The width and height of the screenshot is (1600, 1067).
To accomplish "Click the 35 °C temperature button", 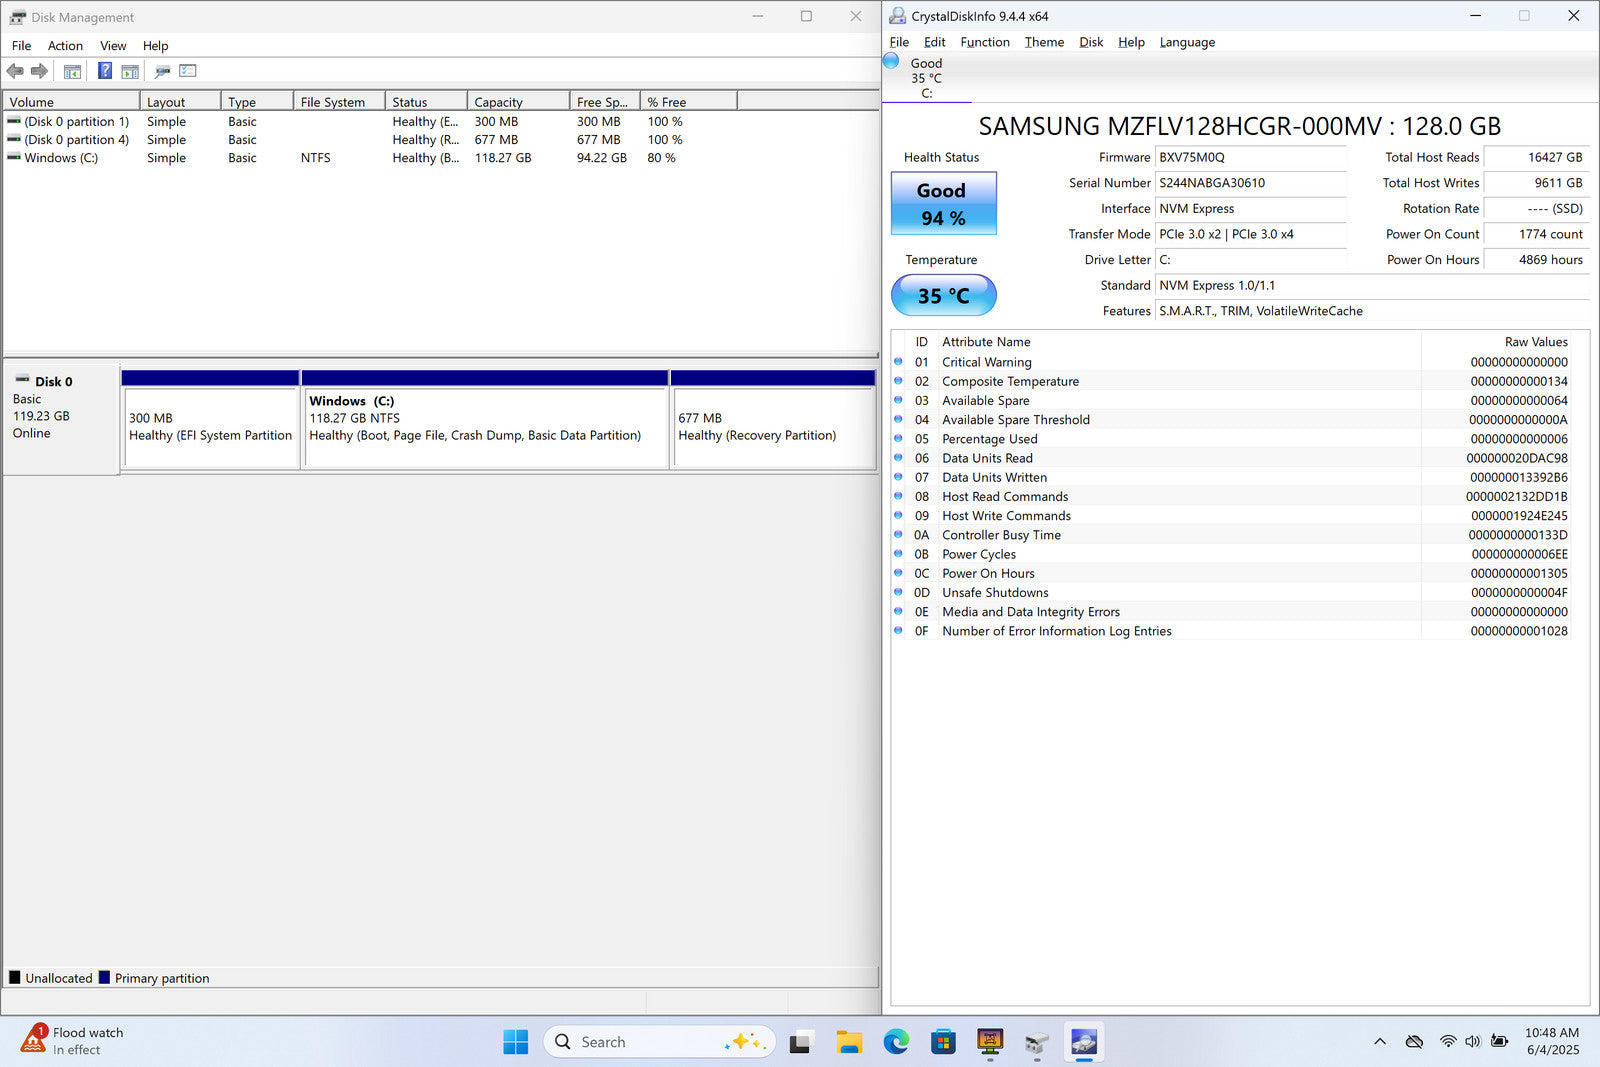I will click(x=943, y=296).
